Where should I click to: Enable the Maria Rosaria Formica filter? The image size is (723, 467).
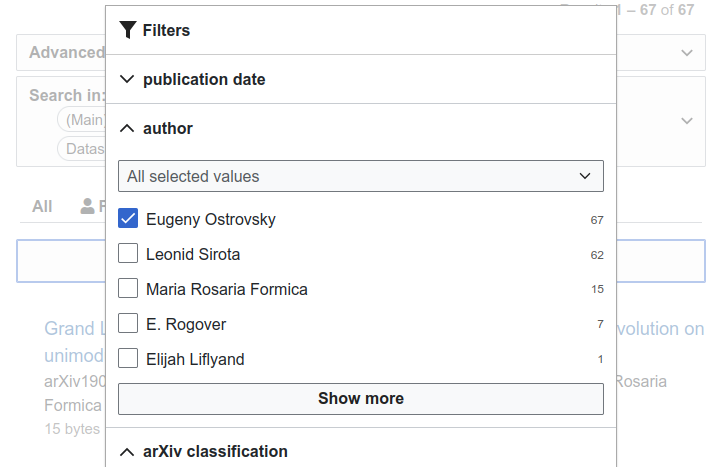(128, 289)
